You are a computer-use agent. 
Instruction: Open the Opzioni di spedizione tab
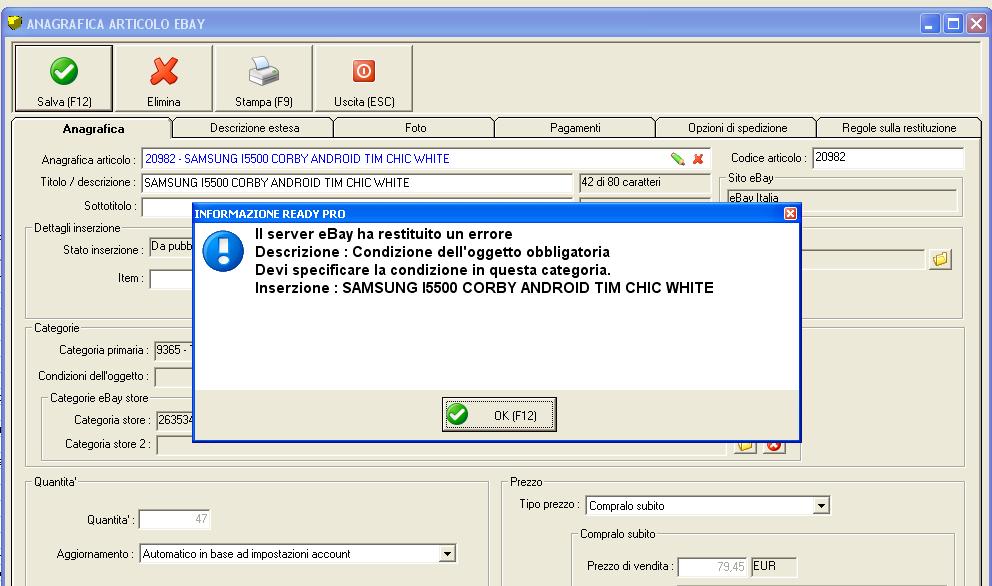pyautogui.click(x=737, y=128)
